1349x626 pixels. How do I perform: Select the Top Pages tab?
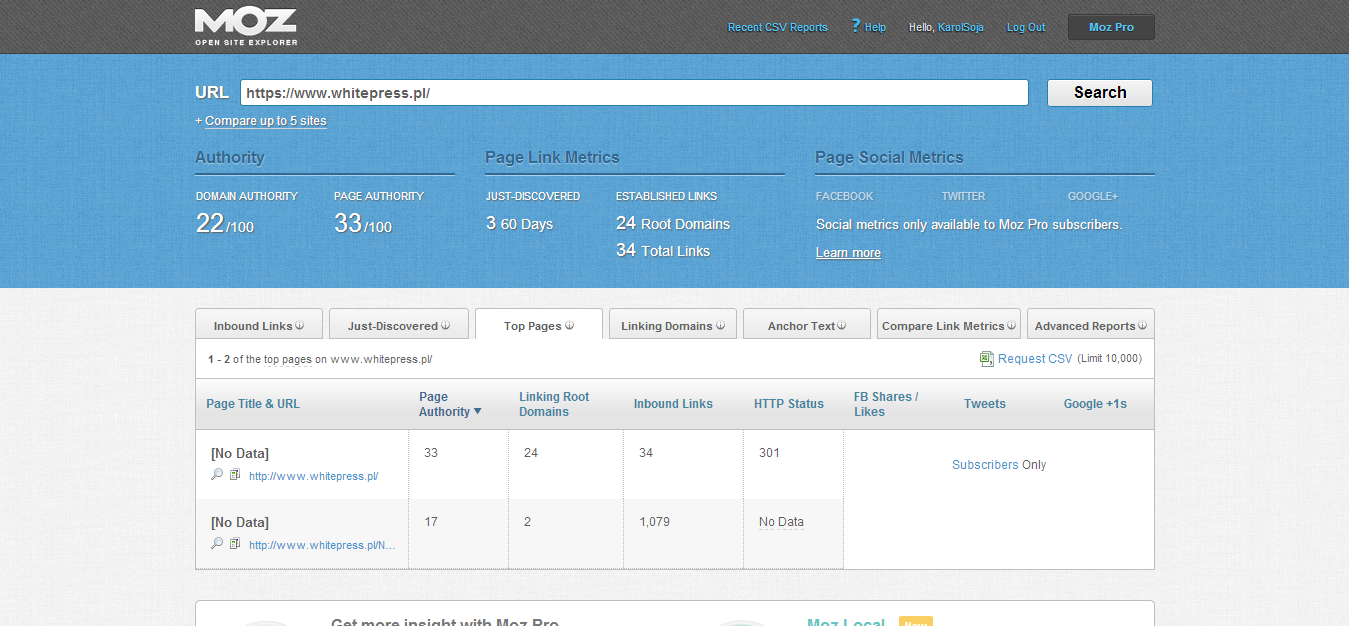pyautogui.click(x=539, y=324)
